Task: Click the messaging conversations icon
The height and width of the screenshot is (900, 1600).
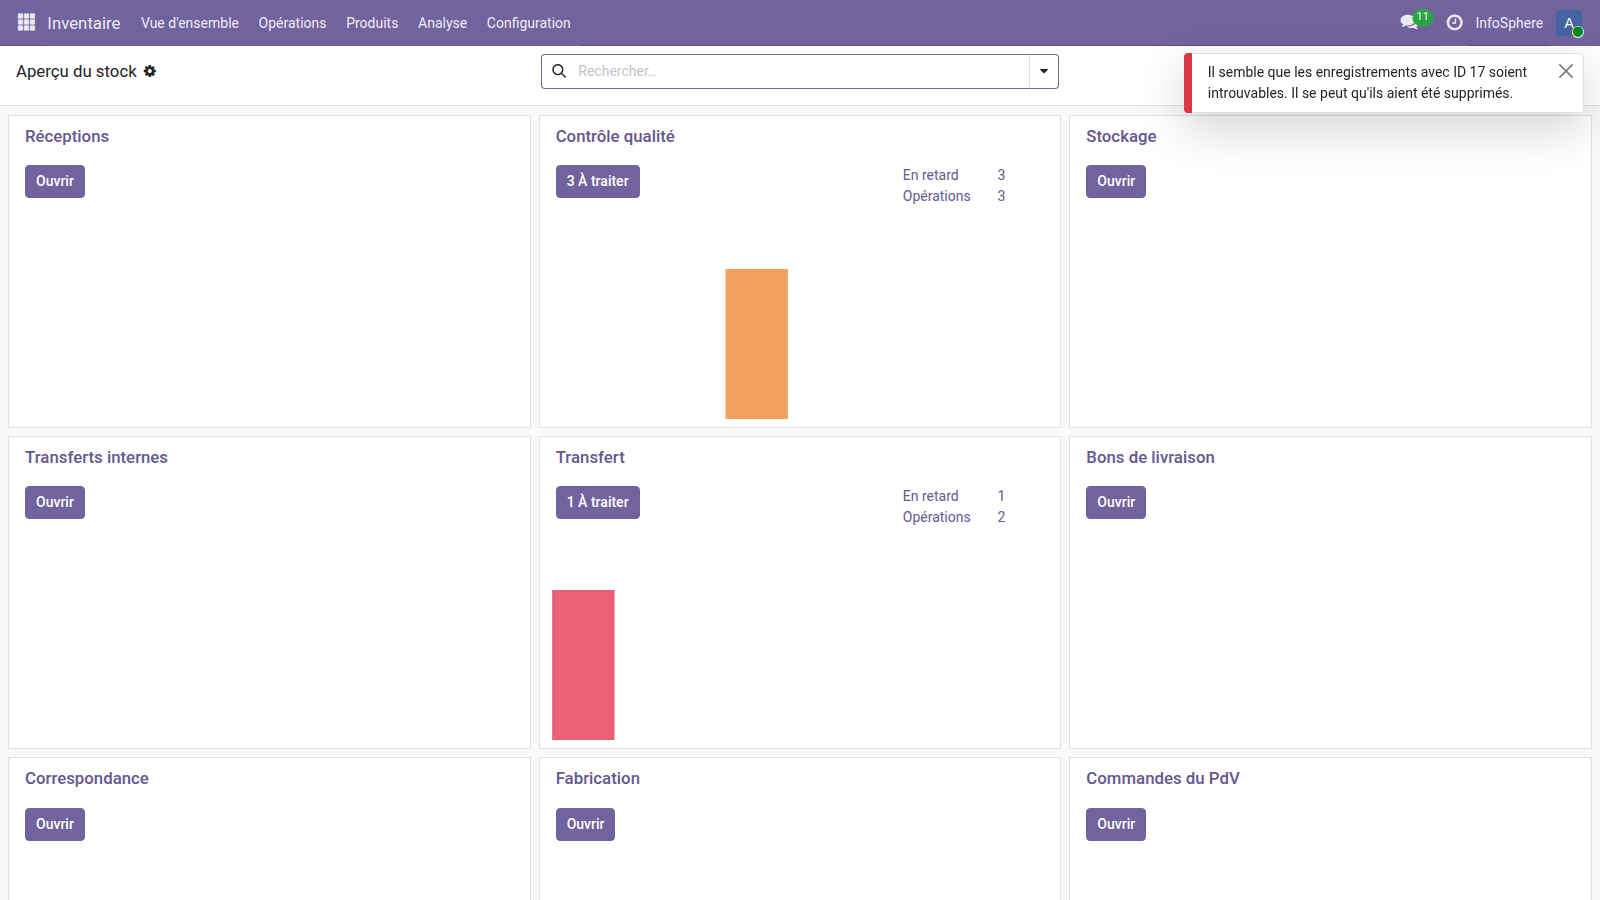Action: point(1408,22)
